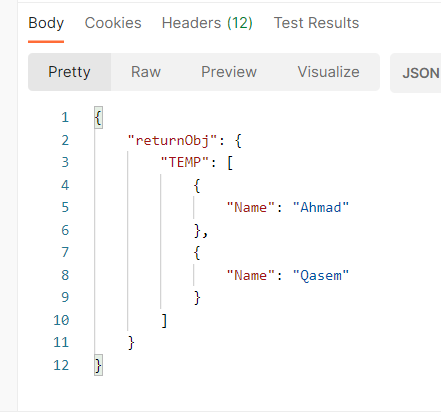The image size is (441, 413).
Task: Click the "Qasem" value on line 8
Action: point(321,275)
